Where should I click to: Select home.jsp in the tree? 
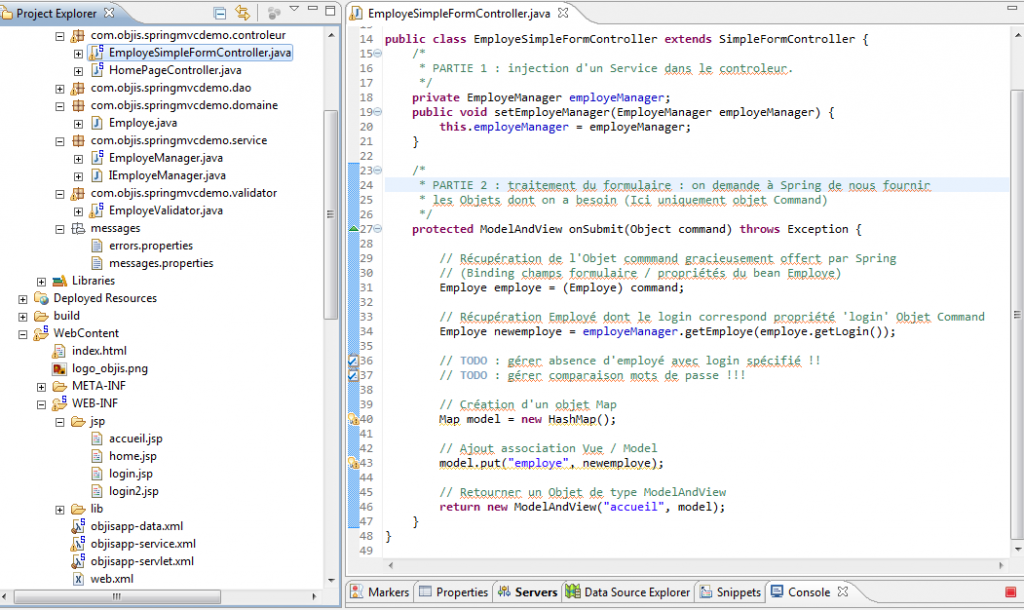(x=133, y=456)
